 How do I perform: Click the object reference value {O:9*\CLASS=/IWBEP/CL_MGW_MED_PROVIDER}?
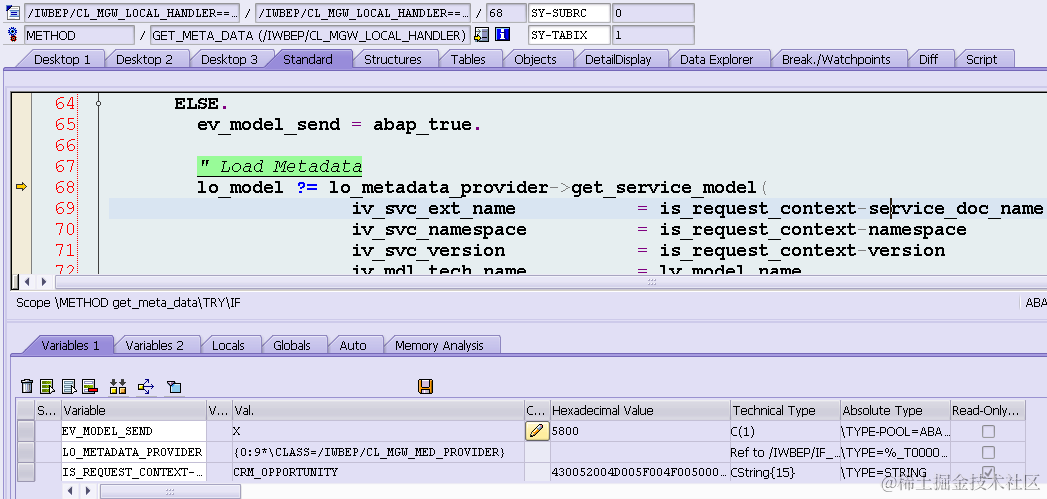coord(378,452)
